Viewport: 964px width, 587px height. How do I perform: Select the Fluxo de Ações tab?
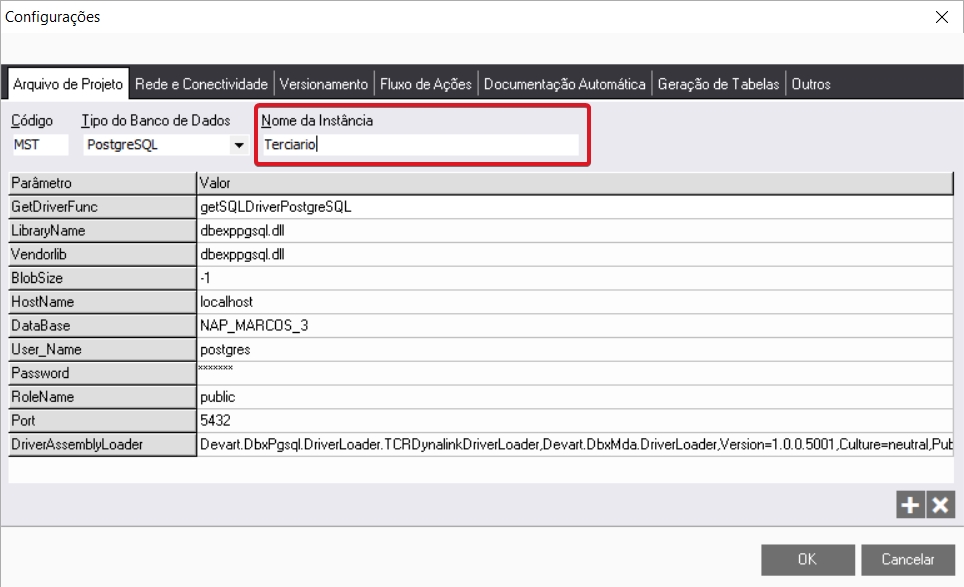pyautogui.click(x=426, y=84)
